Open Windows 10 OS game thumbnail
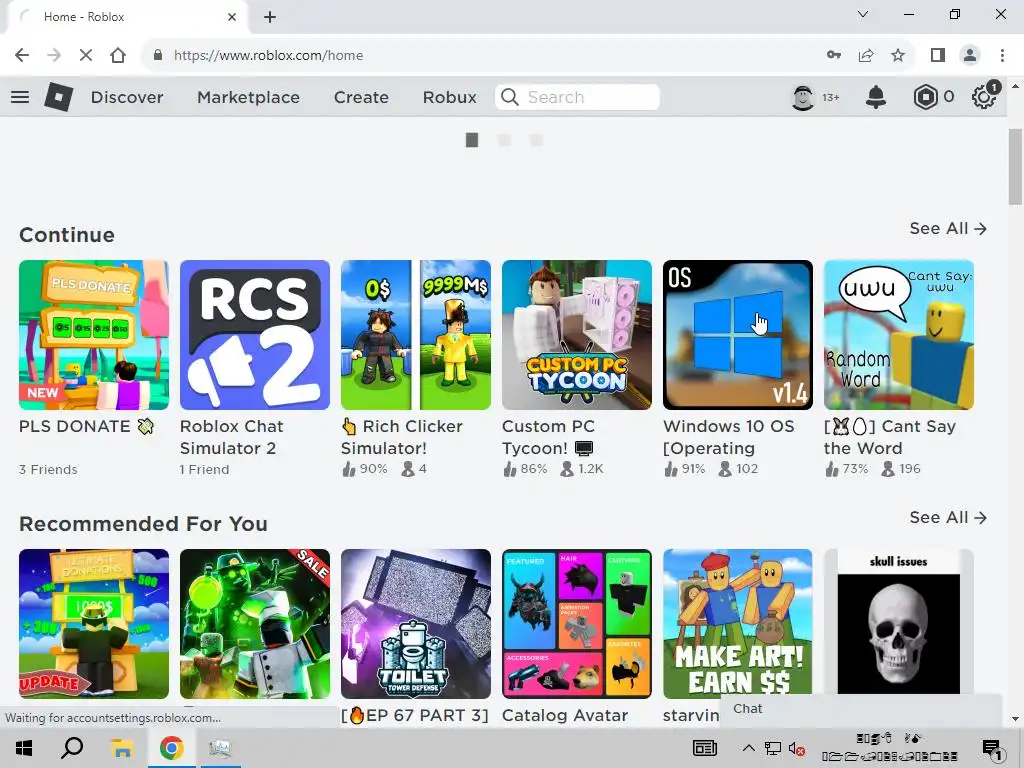Image resolution: width=1024 pixels, height=768 pixels. [738, 335]
